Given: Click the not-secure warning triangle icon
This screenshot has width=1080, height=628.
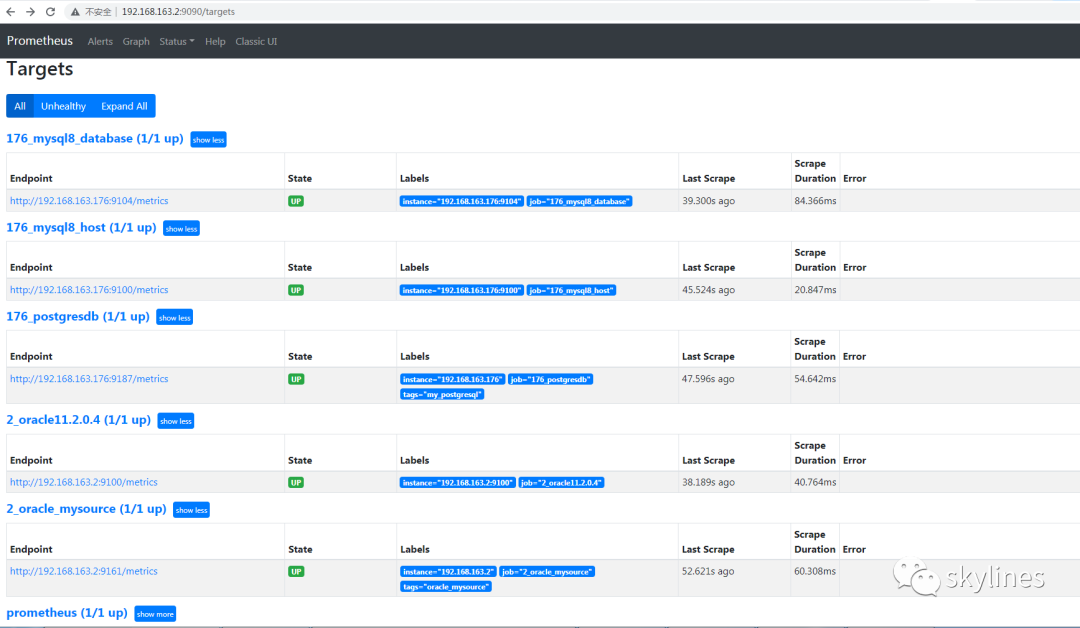Looking at the screenshot, I should coord(75,11).
